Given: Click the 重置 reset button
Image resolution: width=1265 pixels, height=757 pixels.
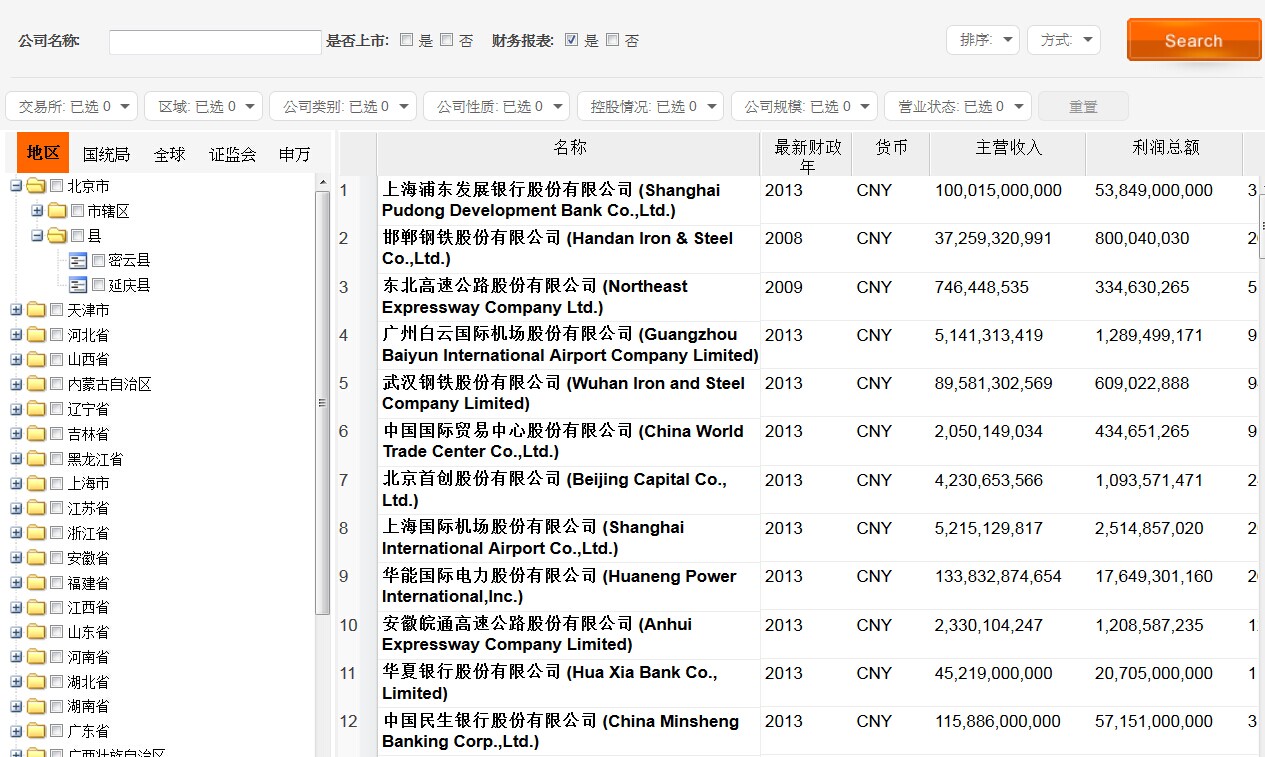Looking at the screenshot, I should [x=1083, y=106].
